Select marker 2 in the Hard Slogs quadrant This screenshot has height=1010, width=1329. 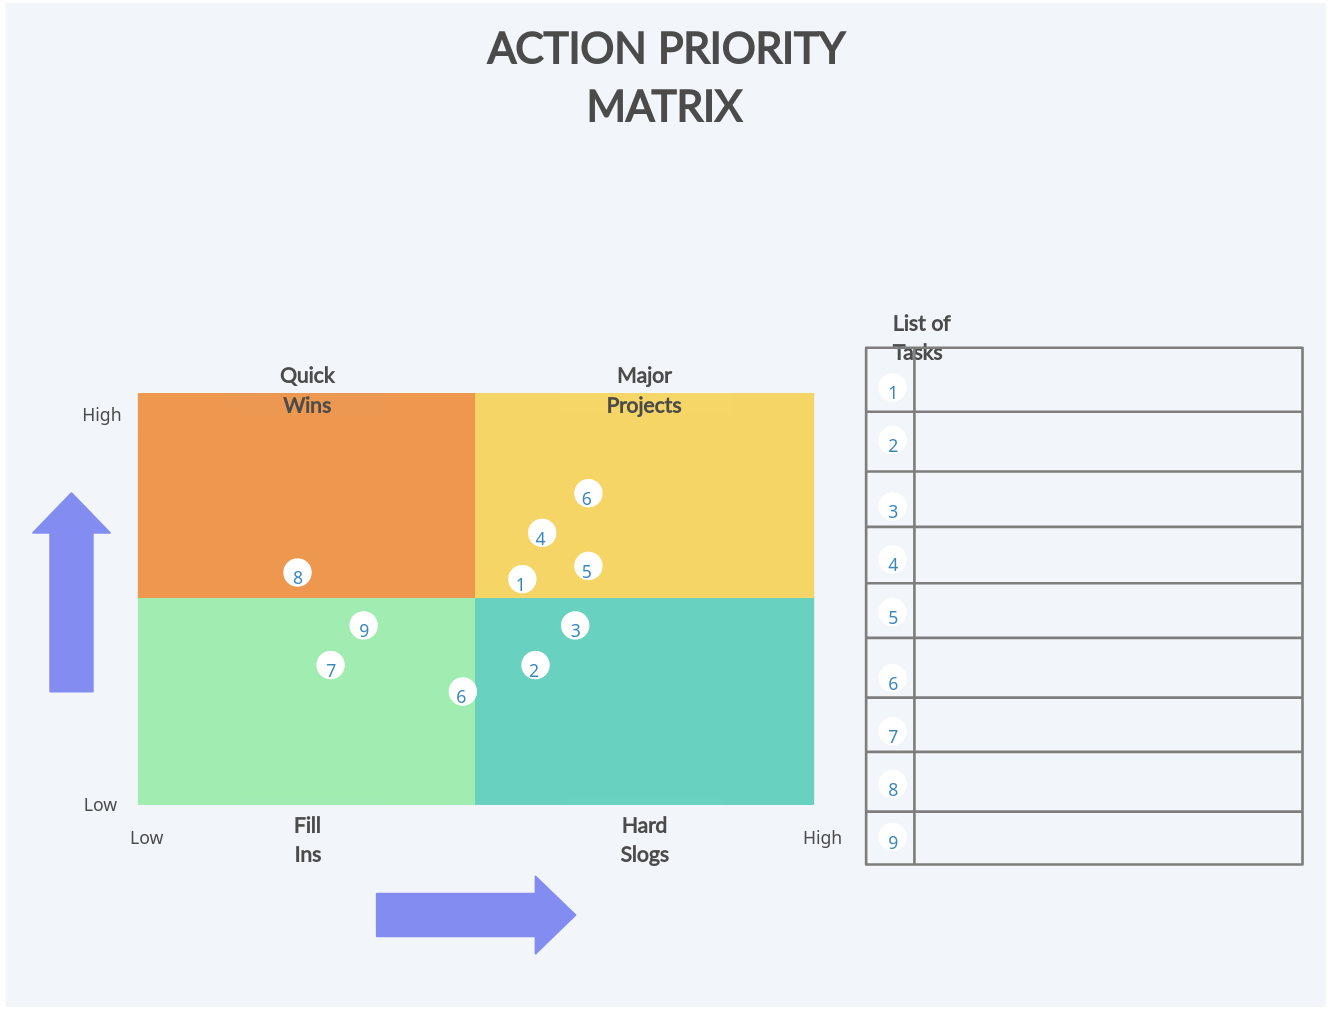coord(535,666)
